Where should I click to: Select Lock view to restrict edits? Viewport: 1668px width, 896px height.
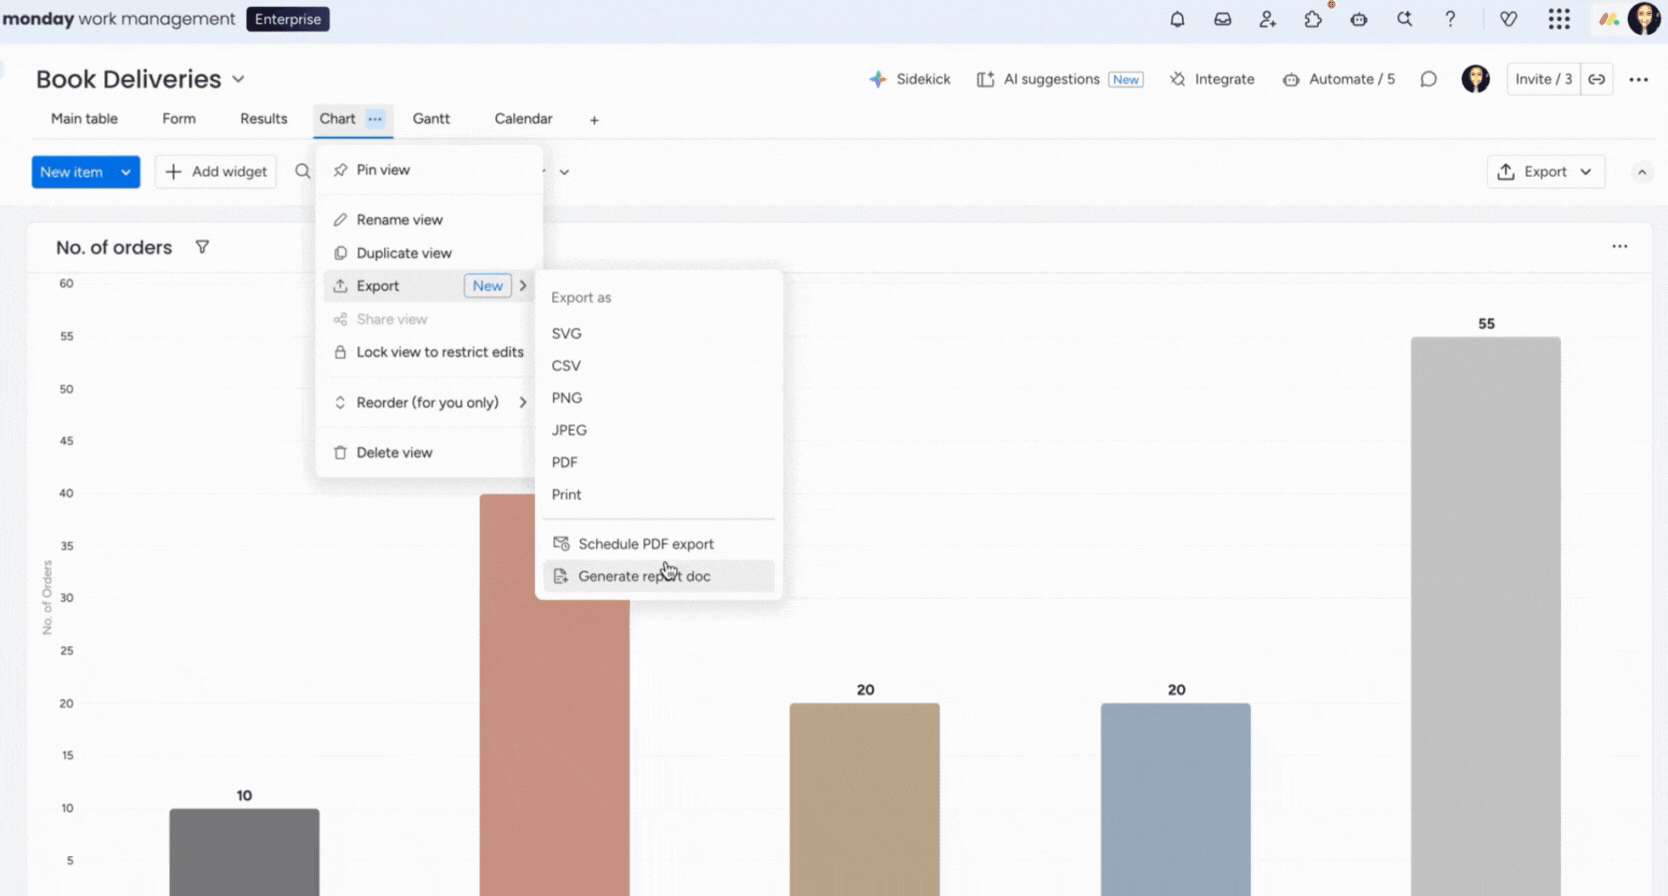439,352
